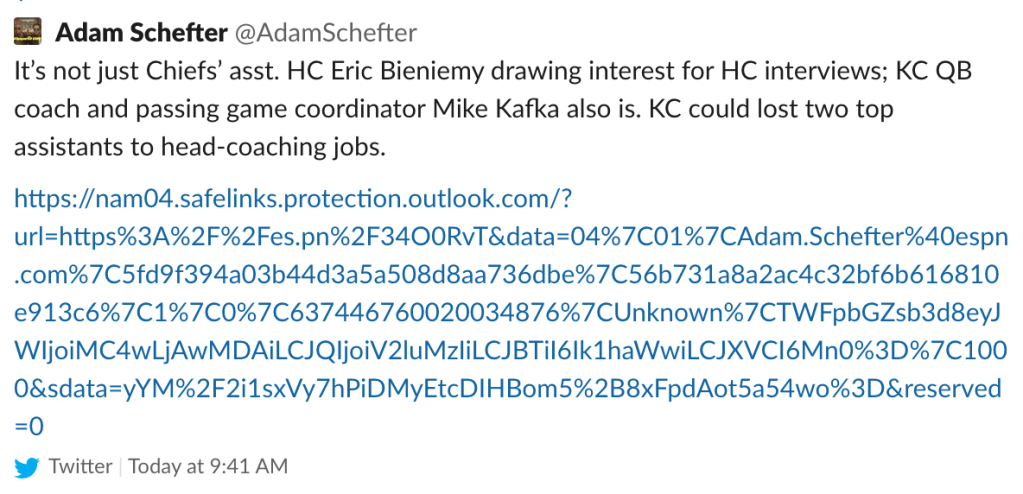Click the link line starting .com%7C5fd9f394a03b
Viewport: 1023px width, 494px height.
click(x=506, y=275)
